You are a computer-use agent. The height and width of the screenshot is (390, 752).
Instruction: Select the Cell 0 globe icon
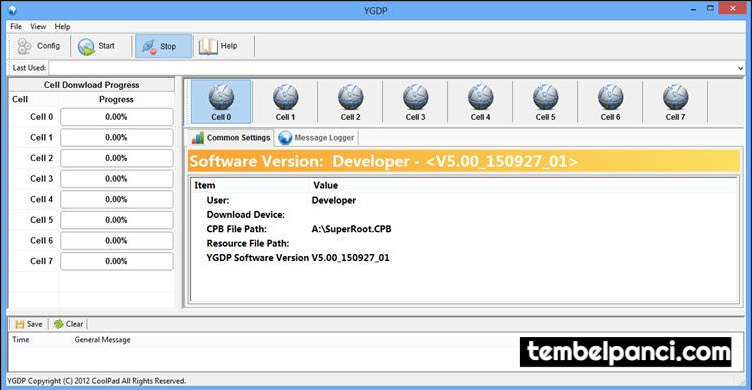click(x=221, y=97)
